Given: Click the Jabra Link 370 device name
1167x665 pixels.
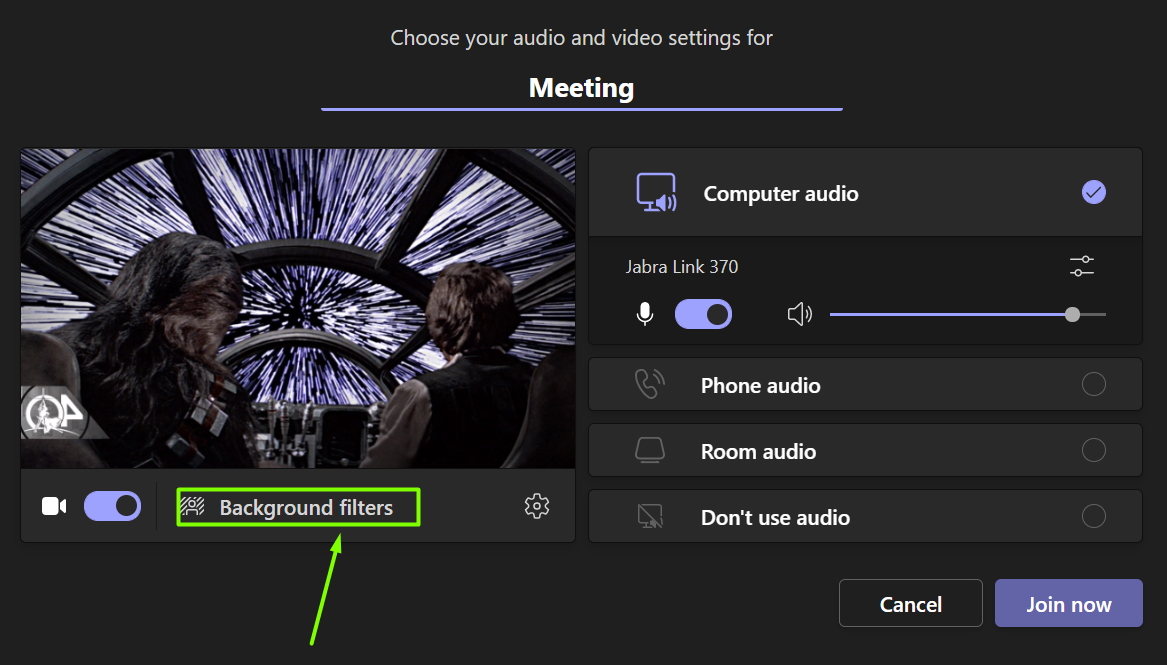Looking at the screenshot, I should (682, 267).
